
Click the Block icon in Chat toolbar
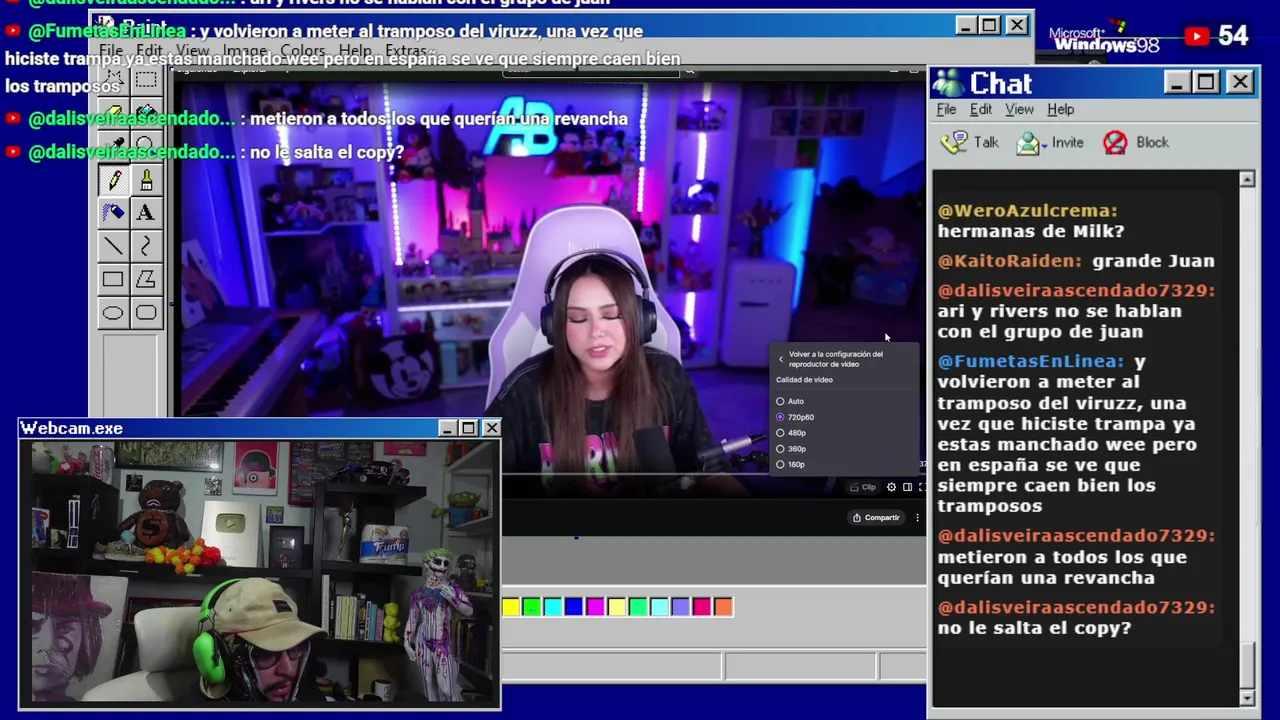pos(1115,142)
